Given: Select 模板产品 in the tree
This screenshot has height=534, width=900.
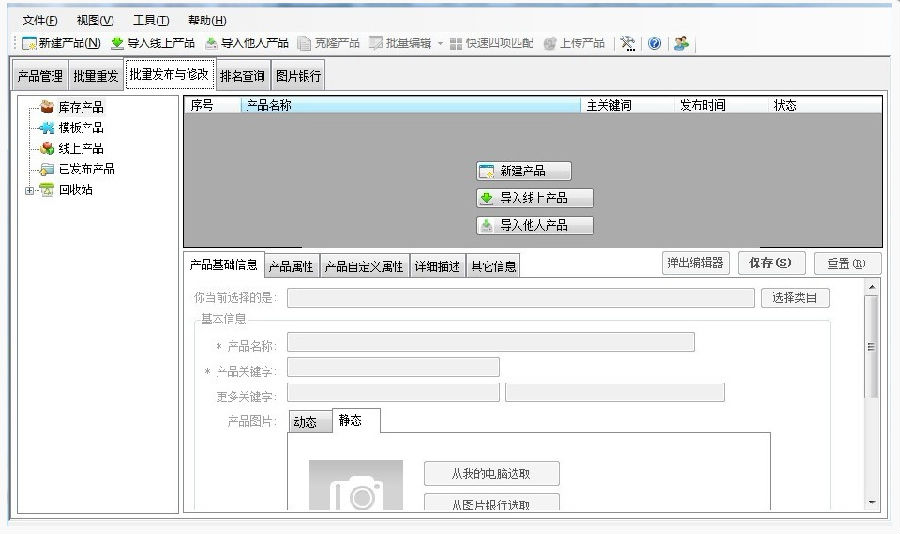Looking at the screenshot, I should (81, 127).
